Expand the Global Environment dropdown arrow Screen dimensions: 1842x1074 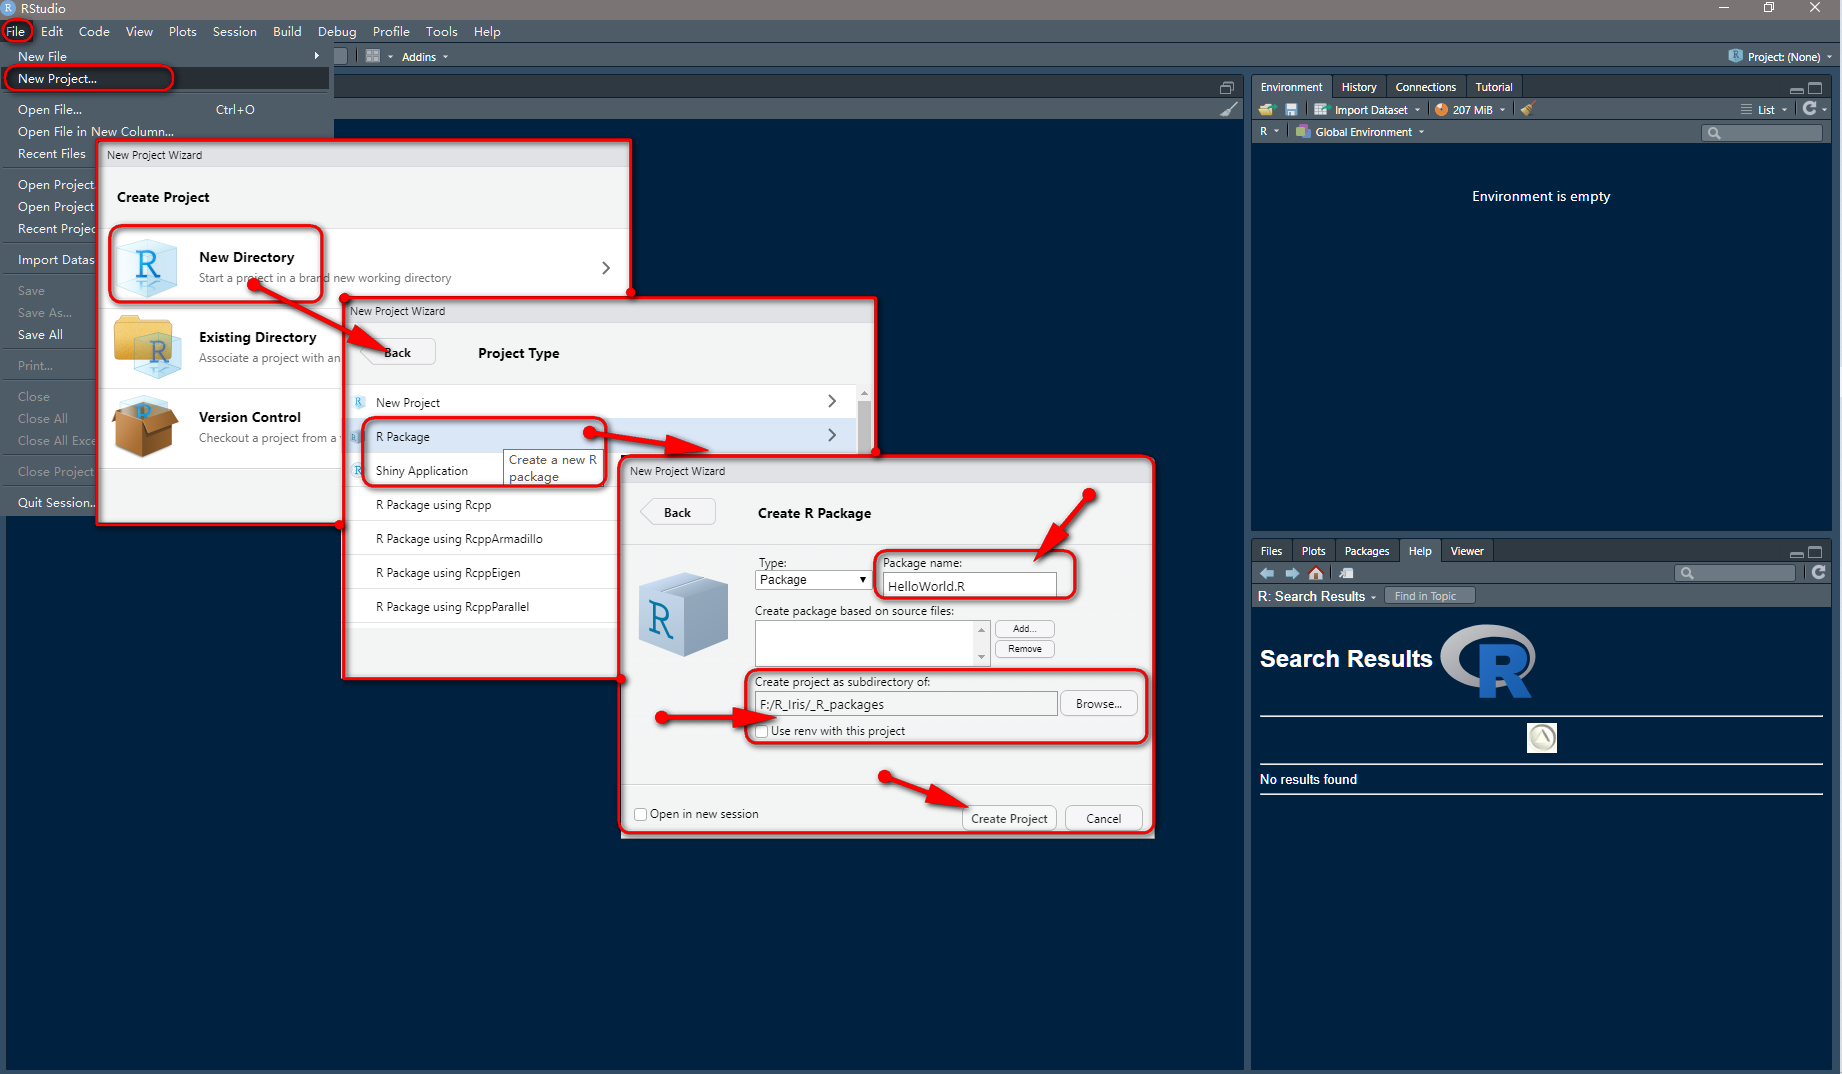(x=1421, y=132)
